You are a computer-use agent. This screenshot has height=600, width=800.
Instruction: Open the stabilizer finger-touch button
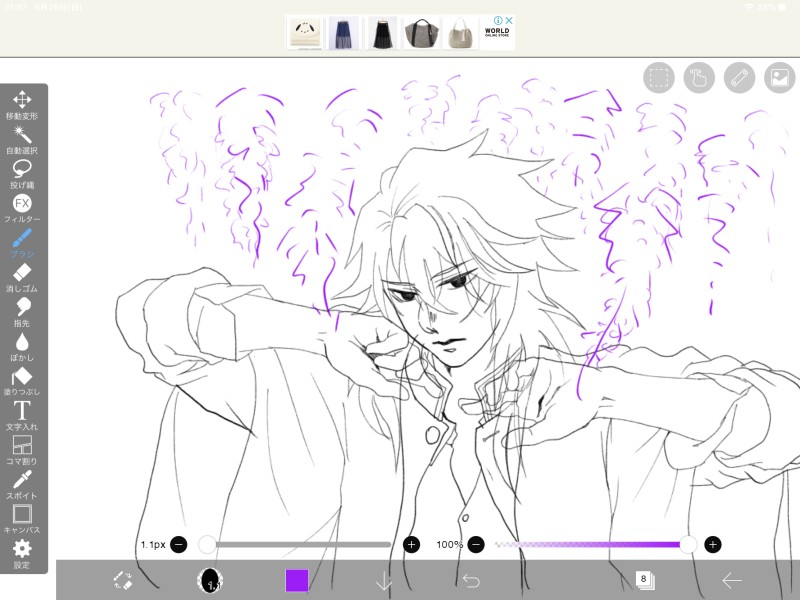699,78
